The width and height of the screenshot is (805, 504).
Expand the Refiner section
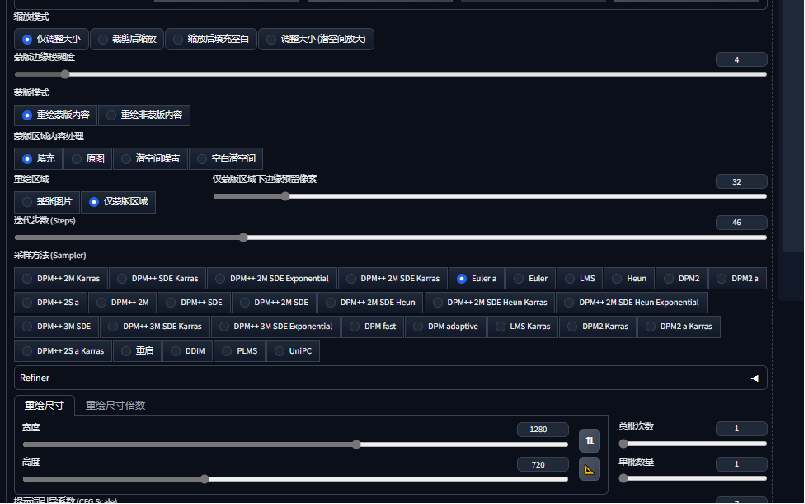(390, 378)
